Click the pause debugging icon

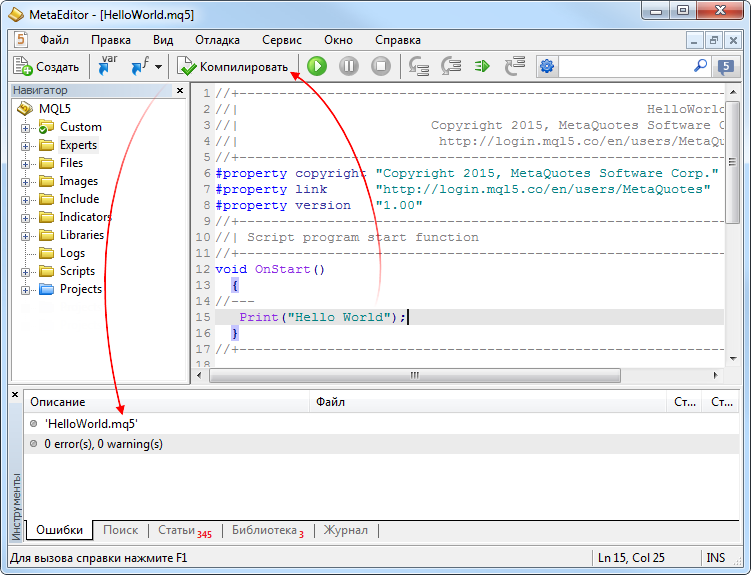pyautogui.click(x=349, y=66)
